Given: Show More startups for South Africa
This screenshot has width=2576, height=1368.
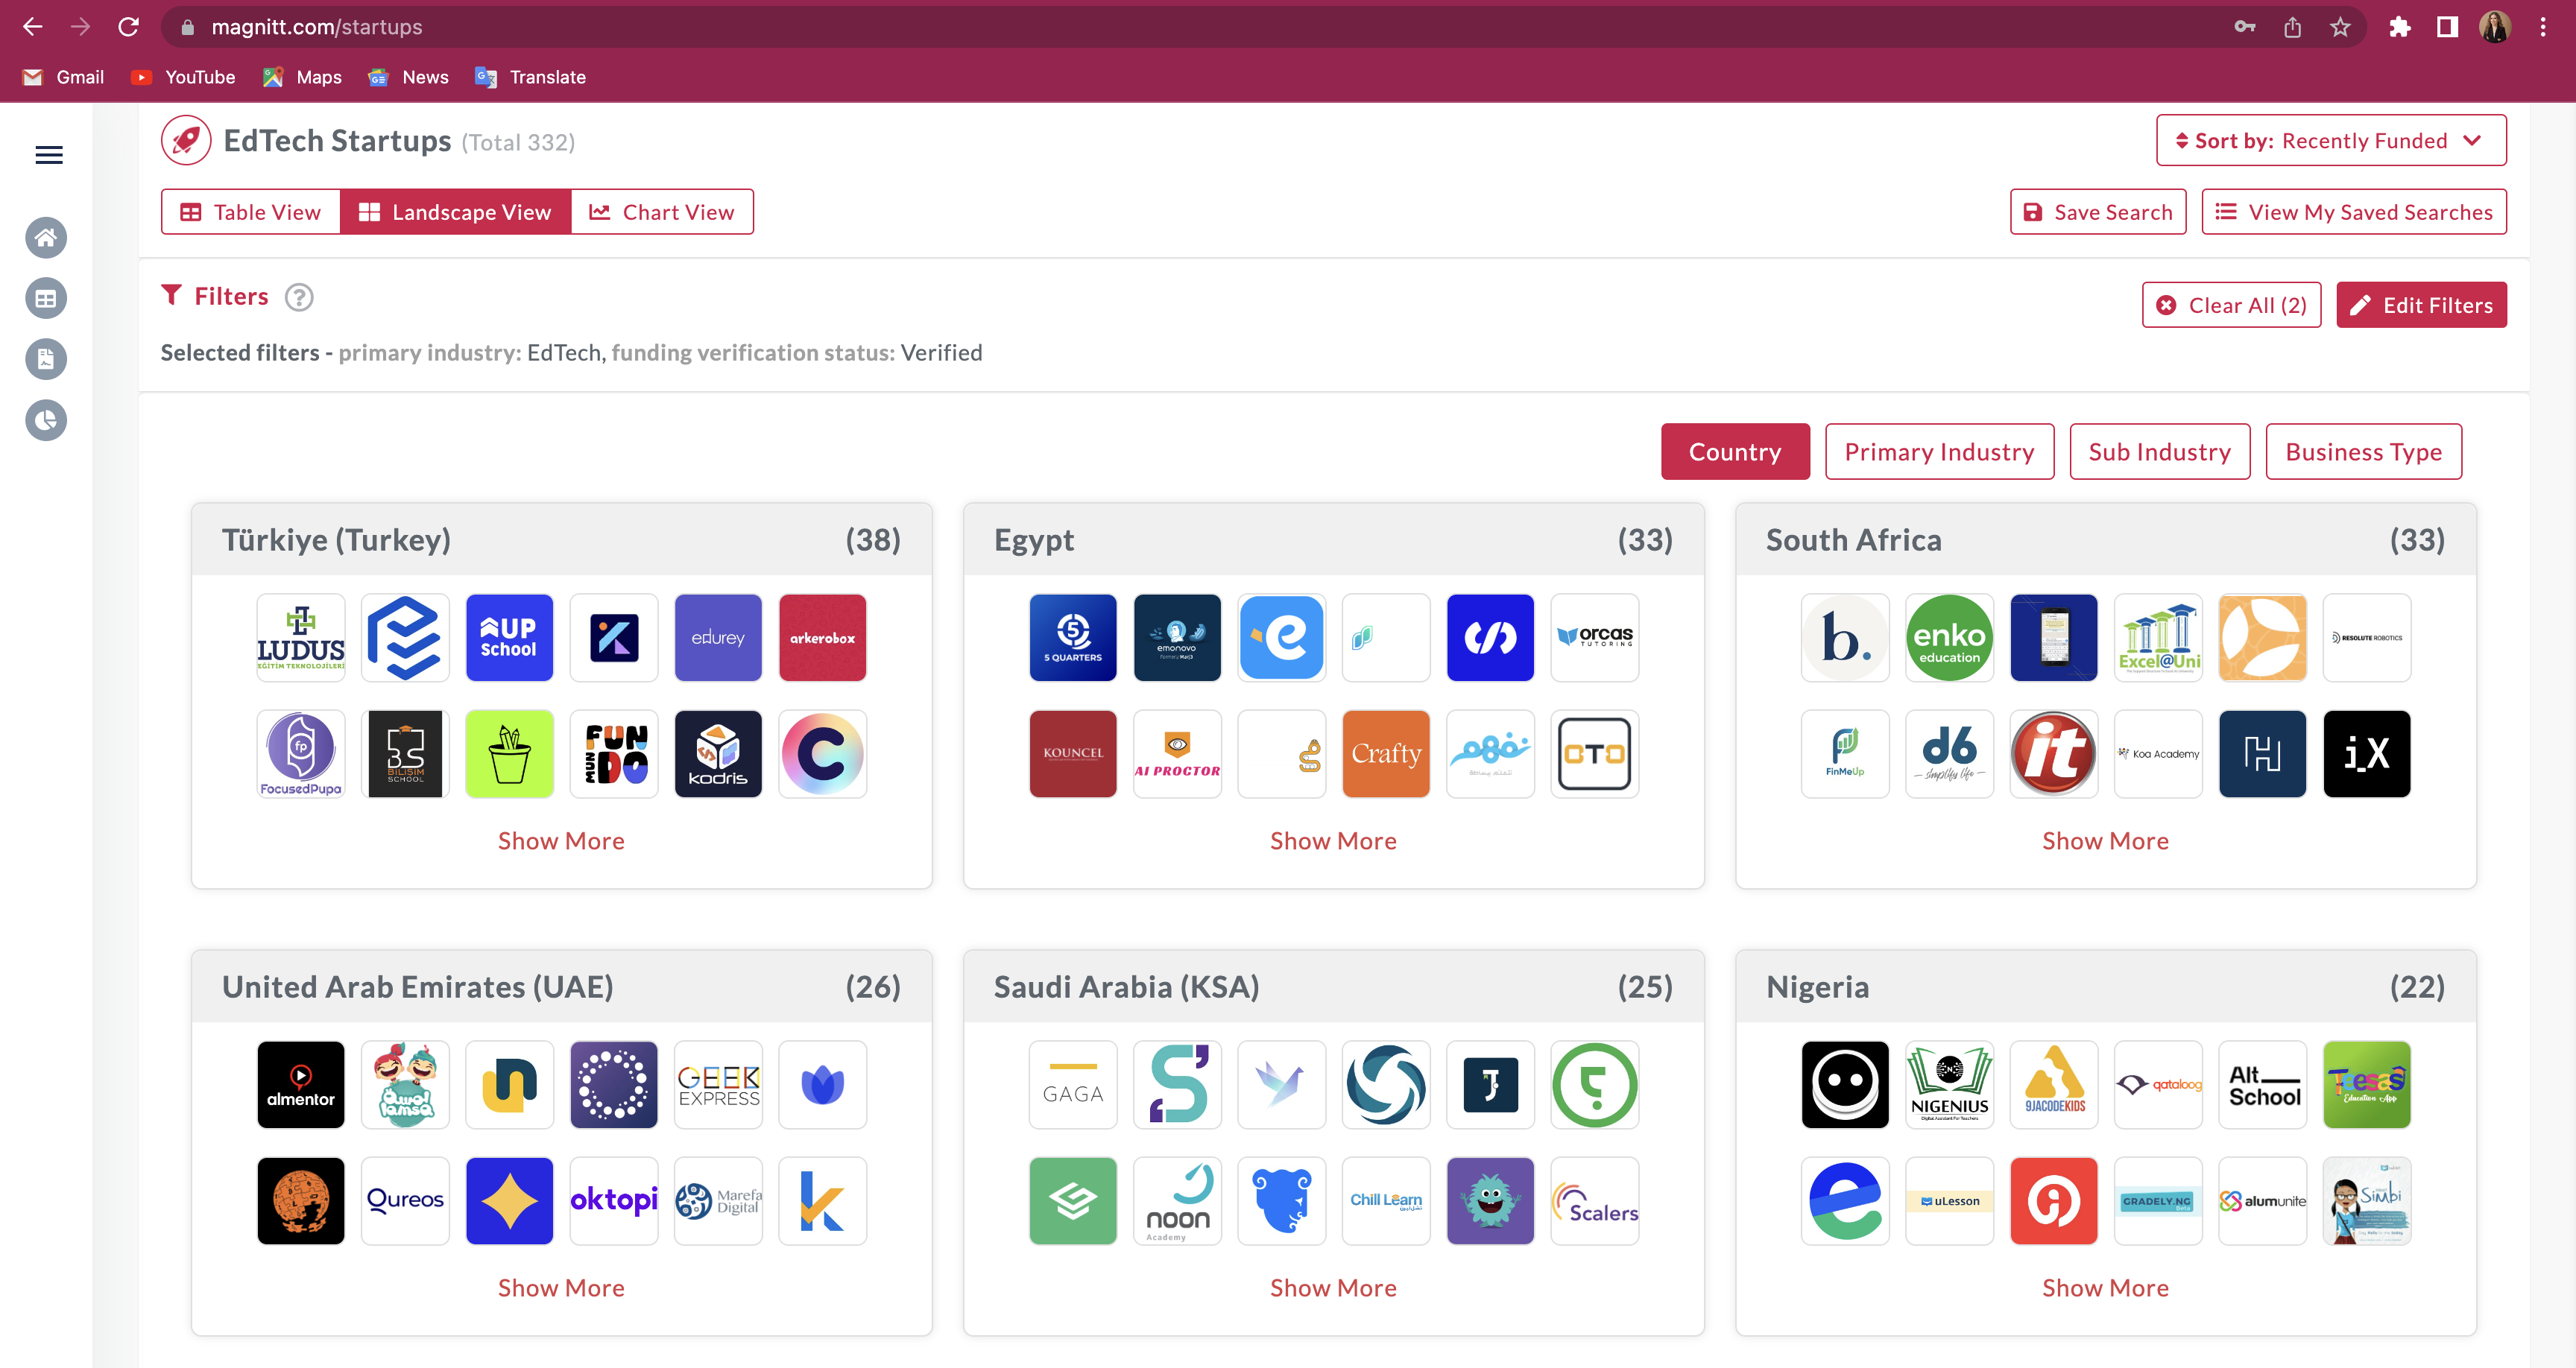Looking at the screenshot, I should coord(2105,841).
